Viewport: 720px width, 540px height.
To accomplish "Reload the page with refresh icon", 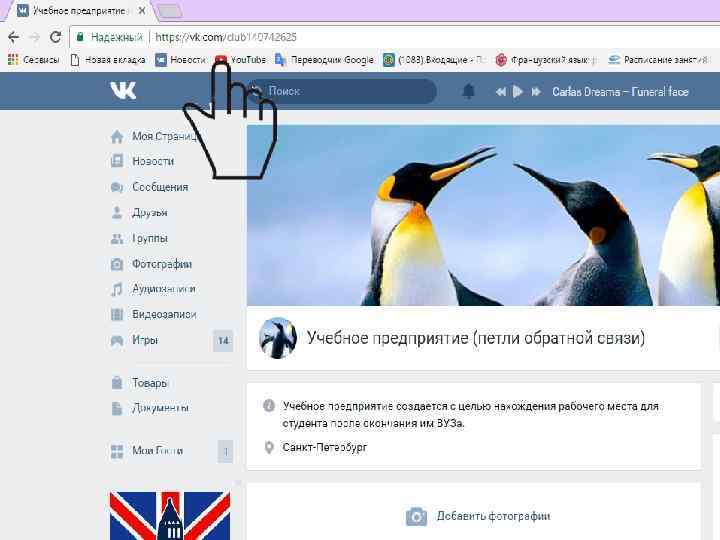I will pos(56,37).
